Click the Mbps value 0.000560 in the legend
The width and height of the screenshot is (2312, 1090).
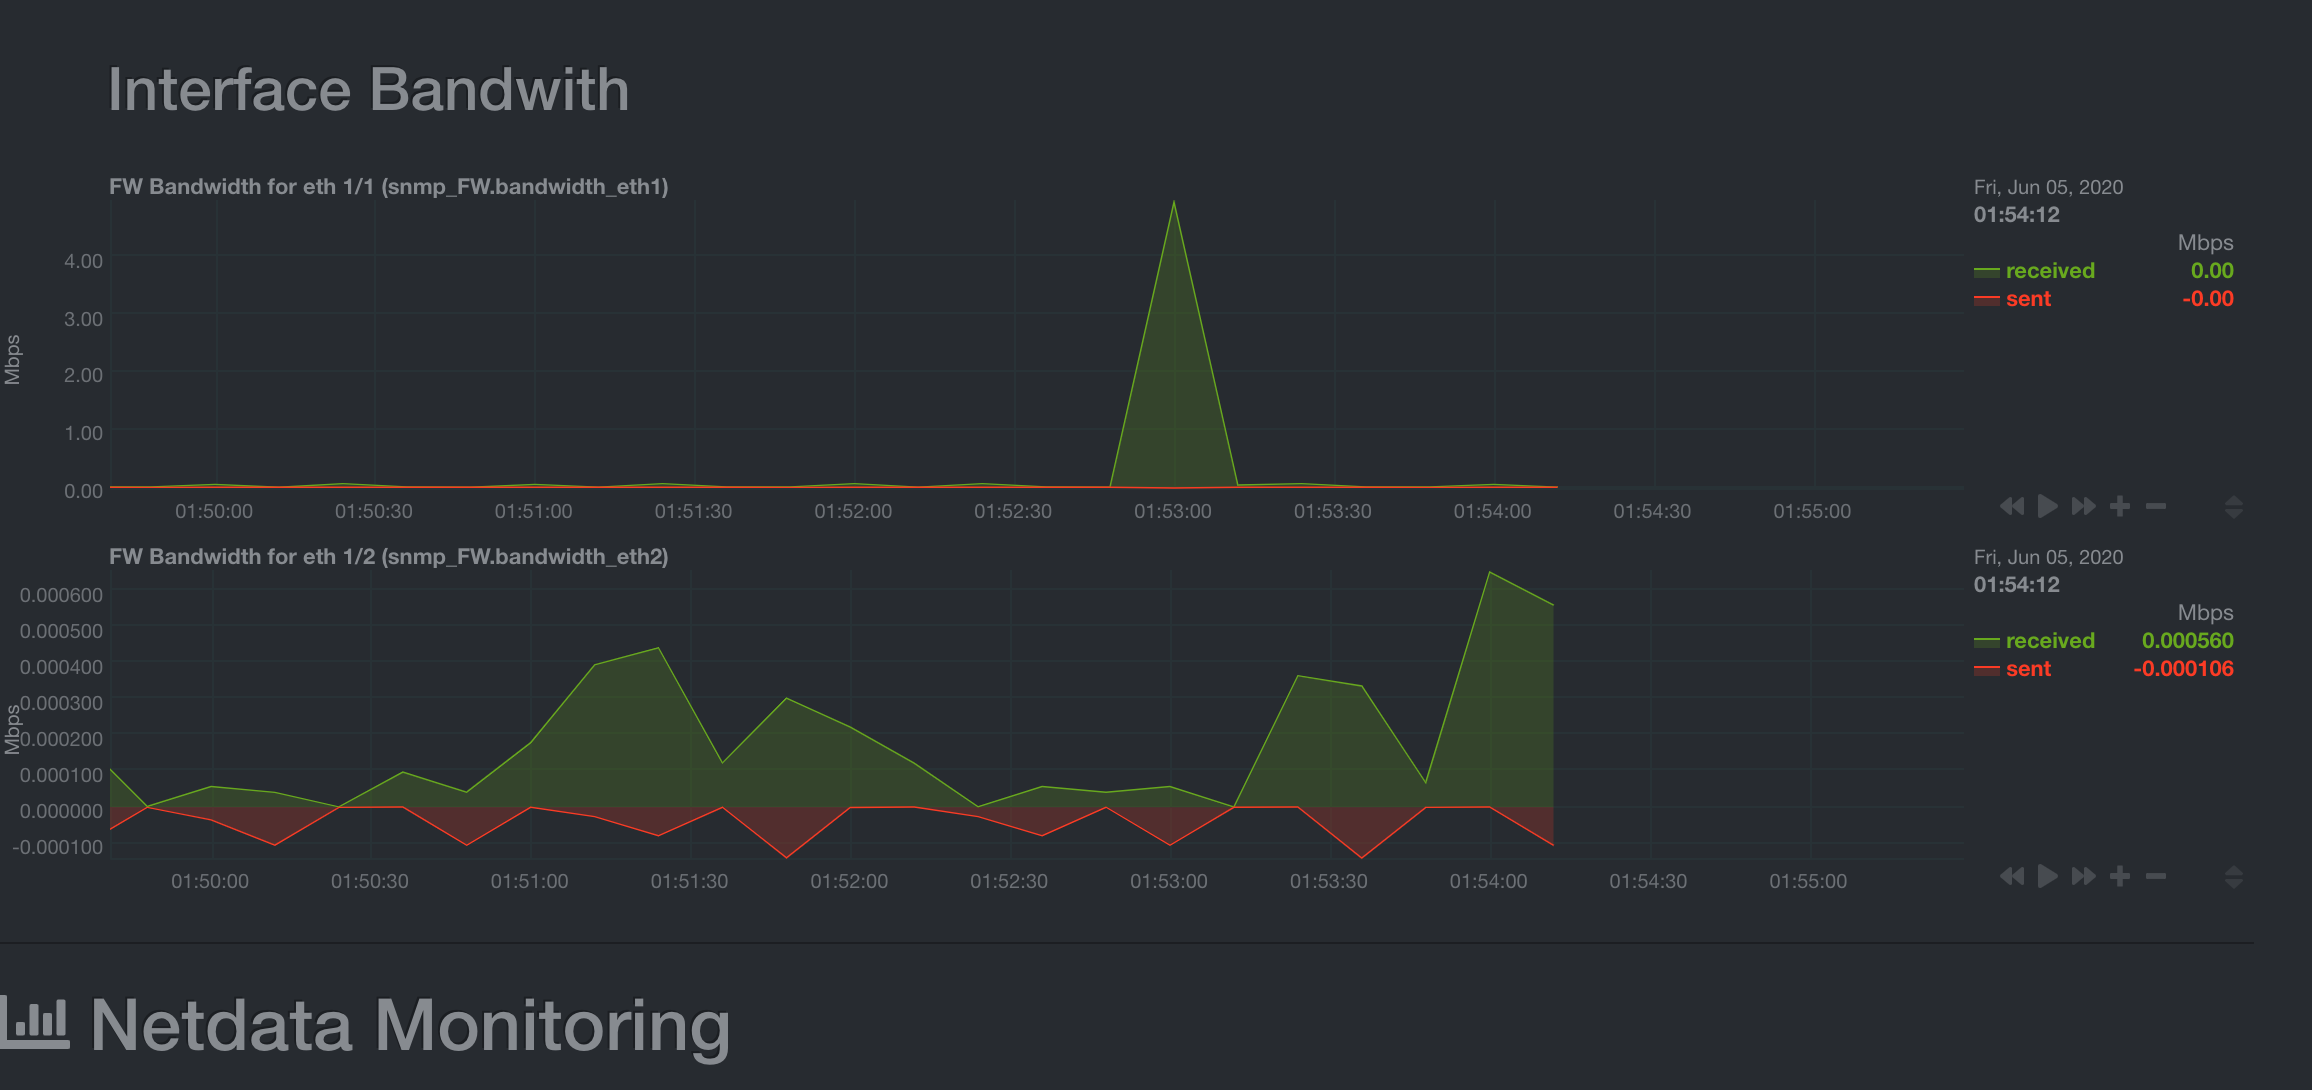pos(2188,640)
